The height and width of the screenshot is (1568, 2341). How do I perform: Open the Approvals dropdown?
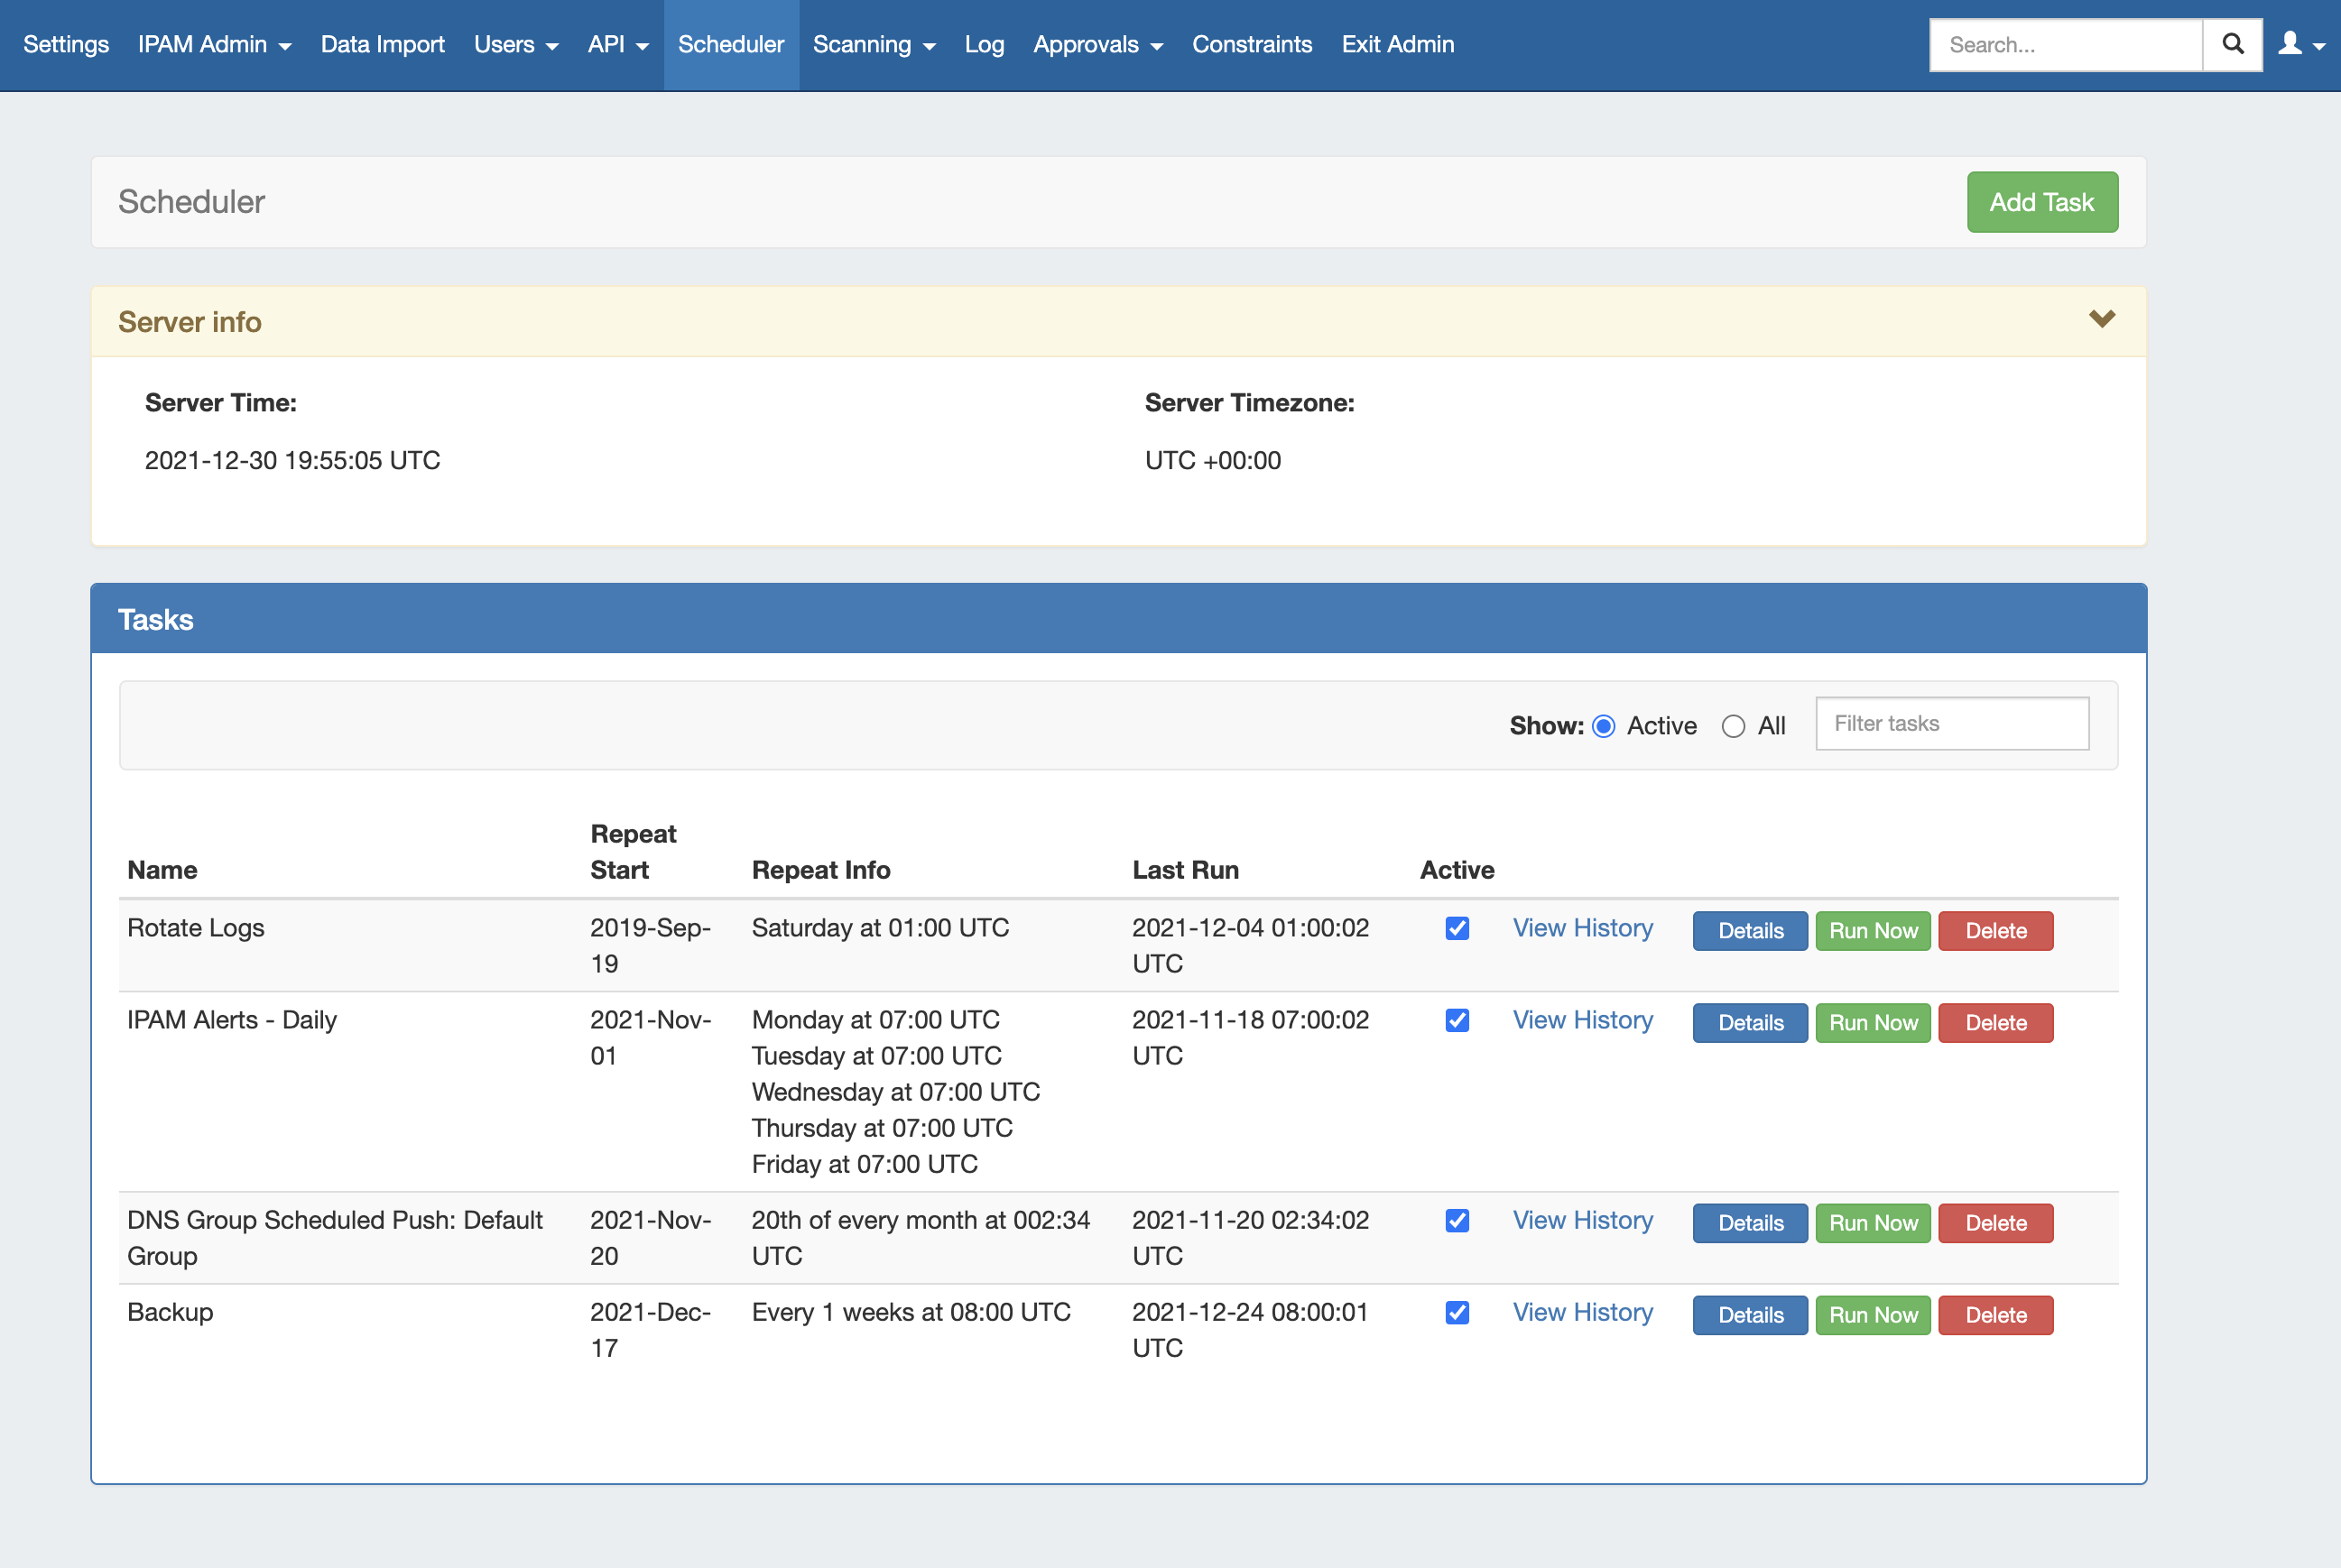point(1097,45)
